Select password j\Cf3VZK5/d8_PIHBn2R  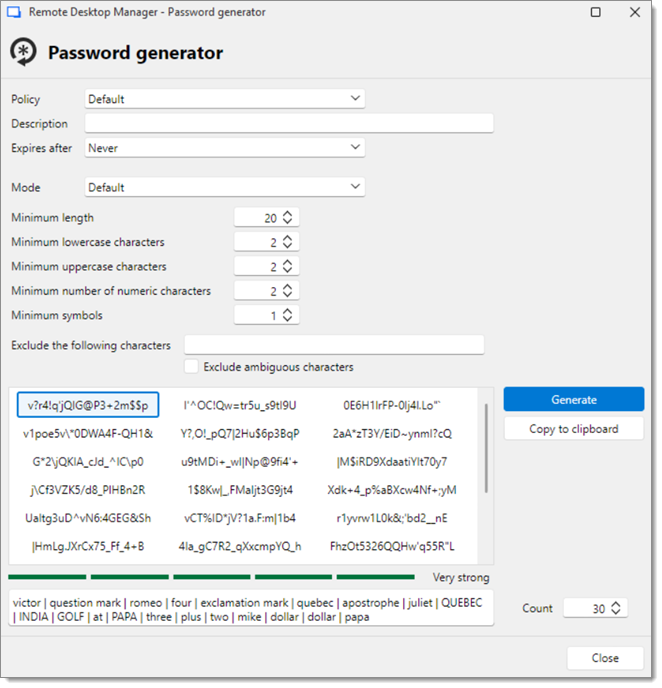pos(88,492)
